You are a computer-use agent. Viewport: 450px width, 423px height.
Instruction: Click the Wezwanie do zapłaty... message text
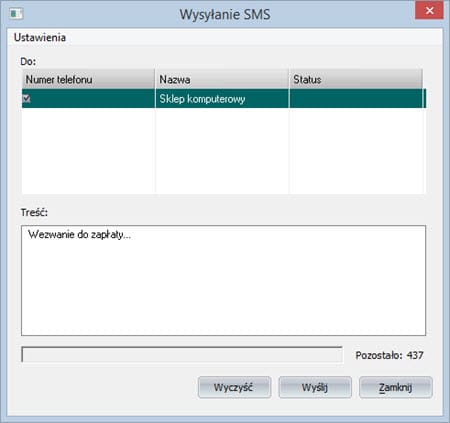[x=79, y=235]
